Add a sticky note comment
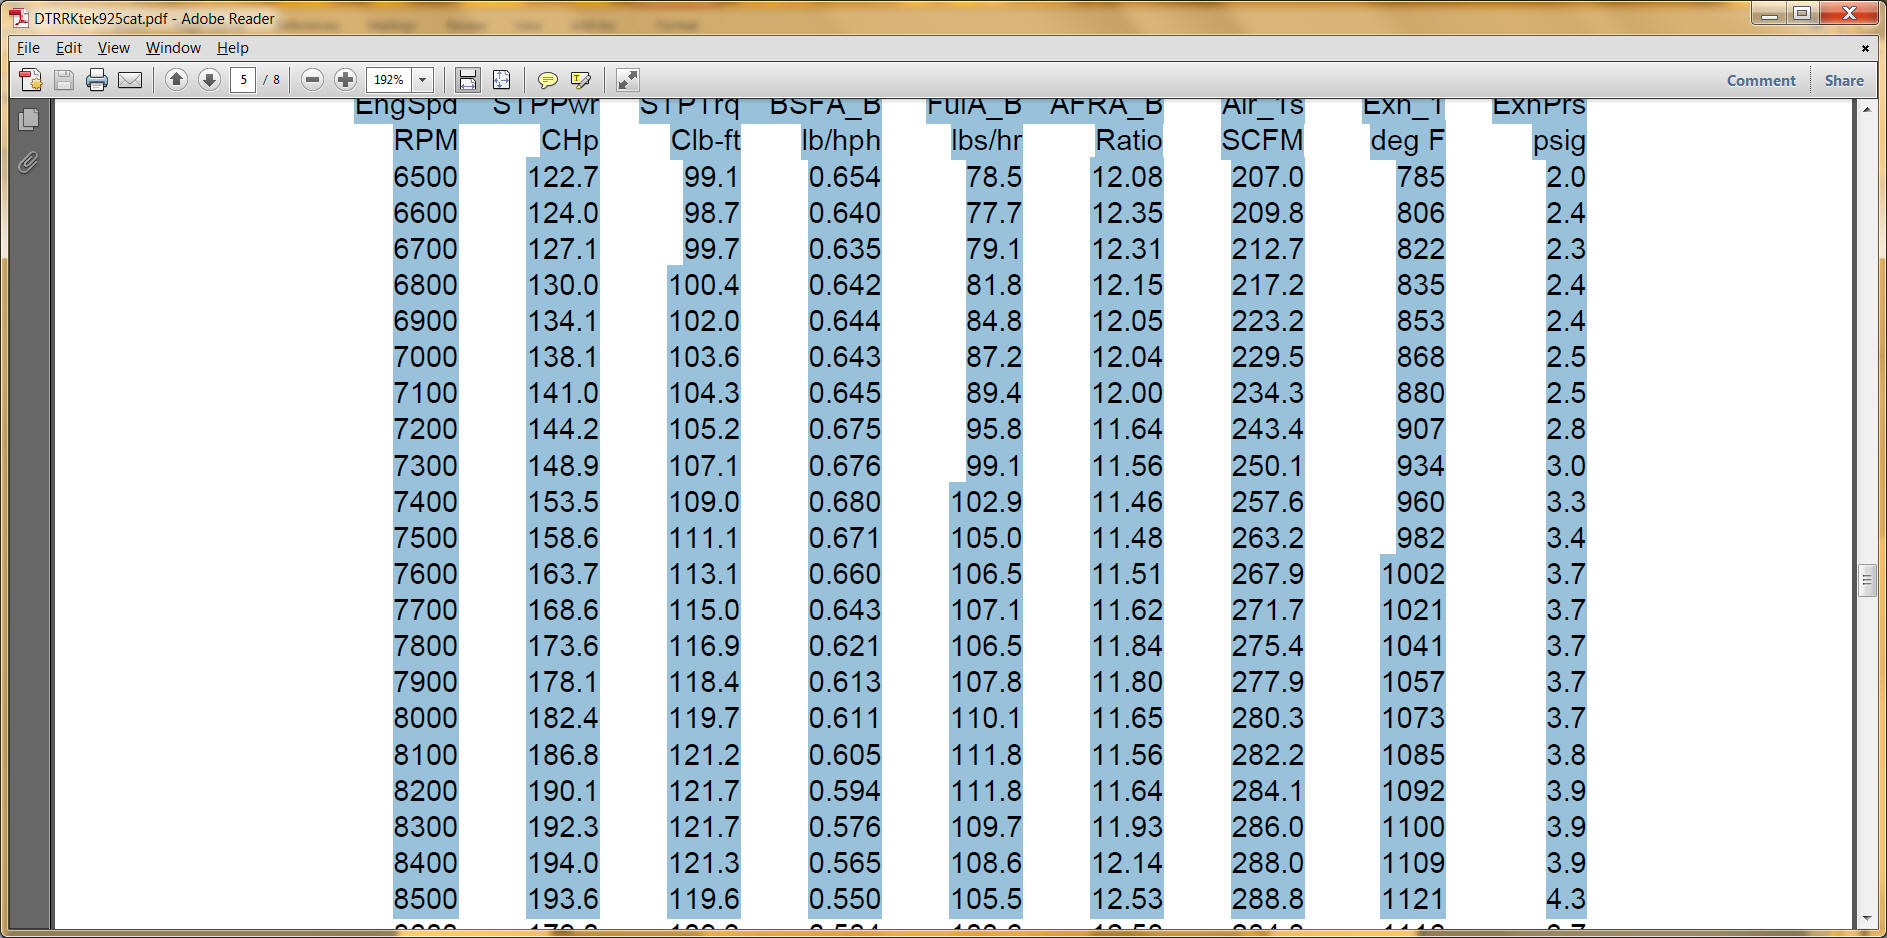The width and height of the screenshot is (1887, 938). [x=547, y=80]
